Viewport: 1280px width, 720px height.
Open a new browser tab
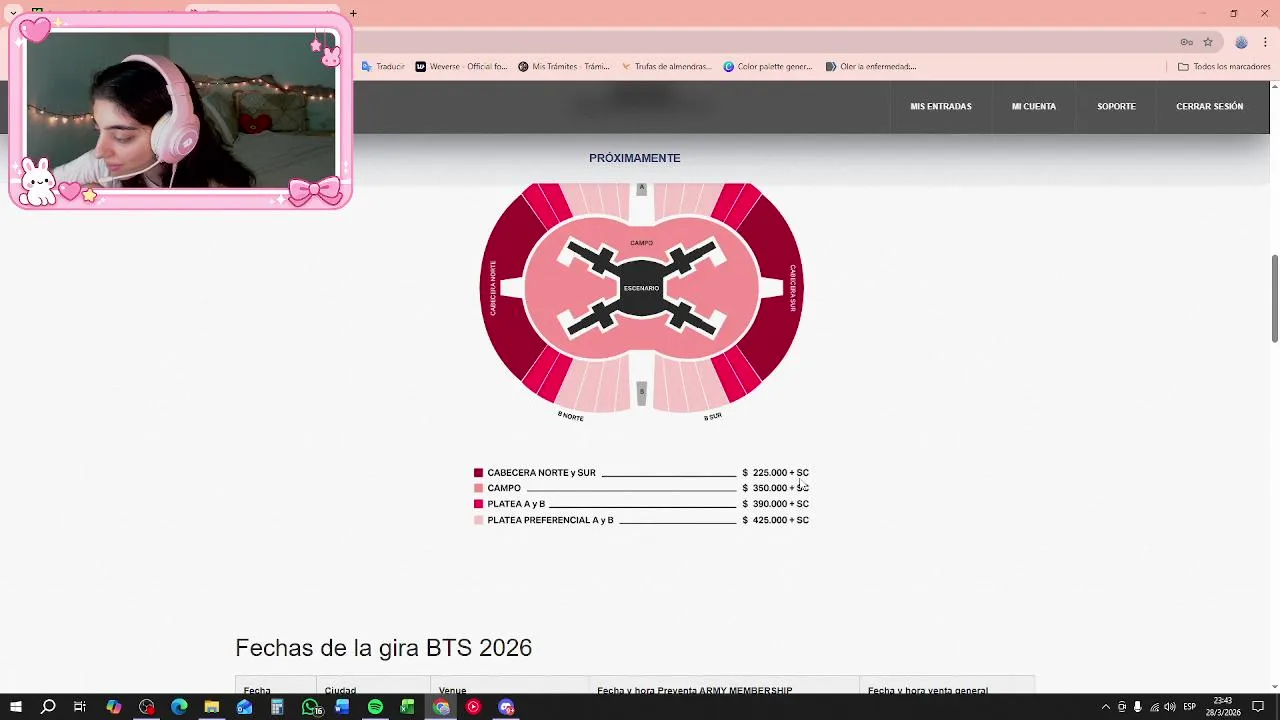pos(353,13)
